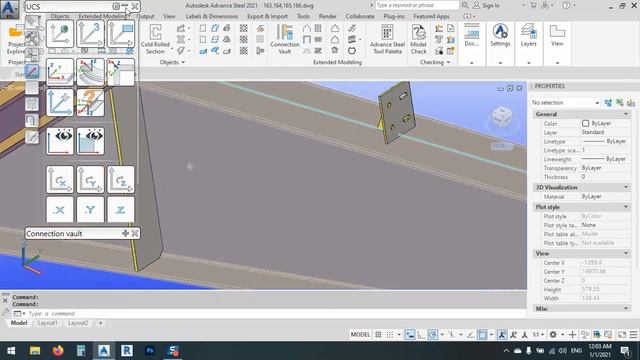
Task: Rotate UCS around Y axis icon
Action: pyautogui.click(x=90, y=180)
